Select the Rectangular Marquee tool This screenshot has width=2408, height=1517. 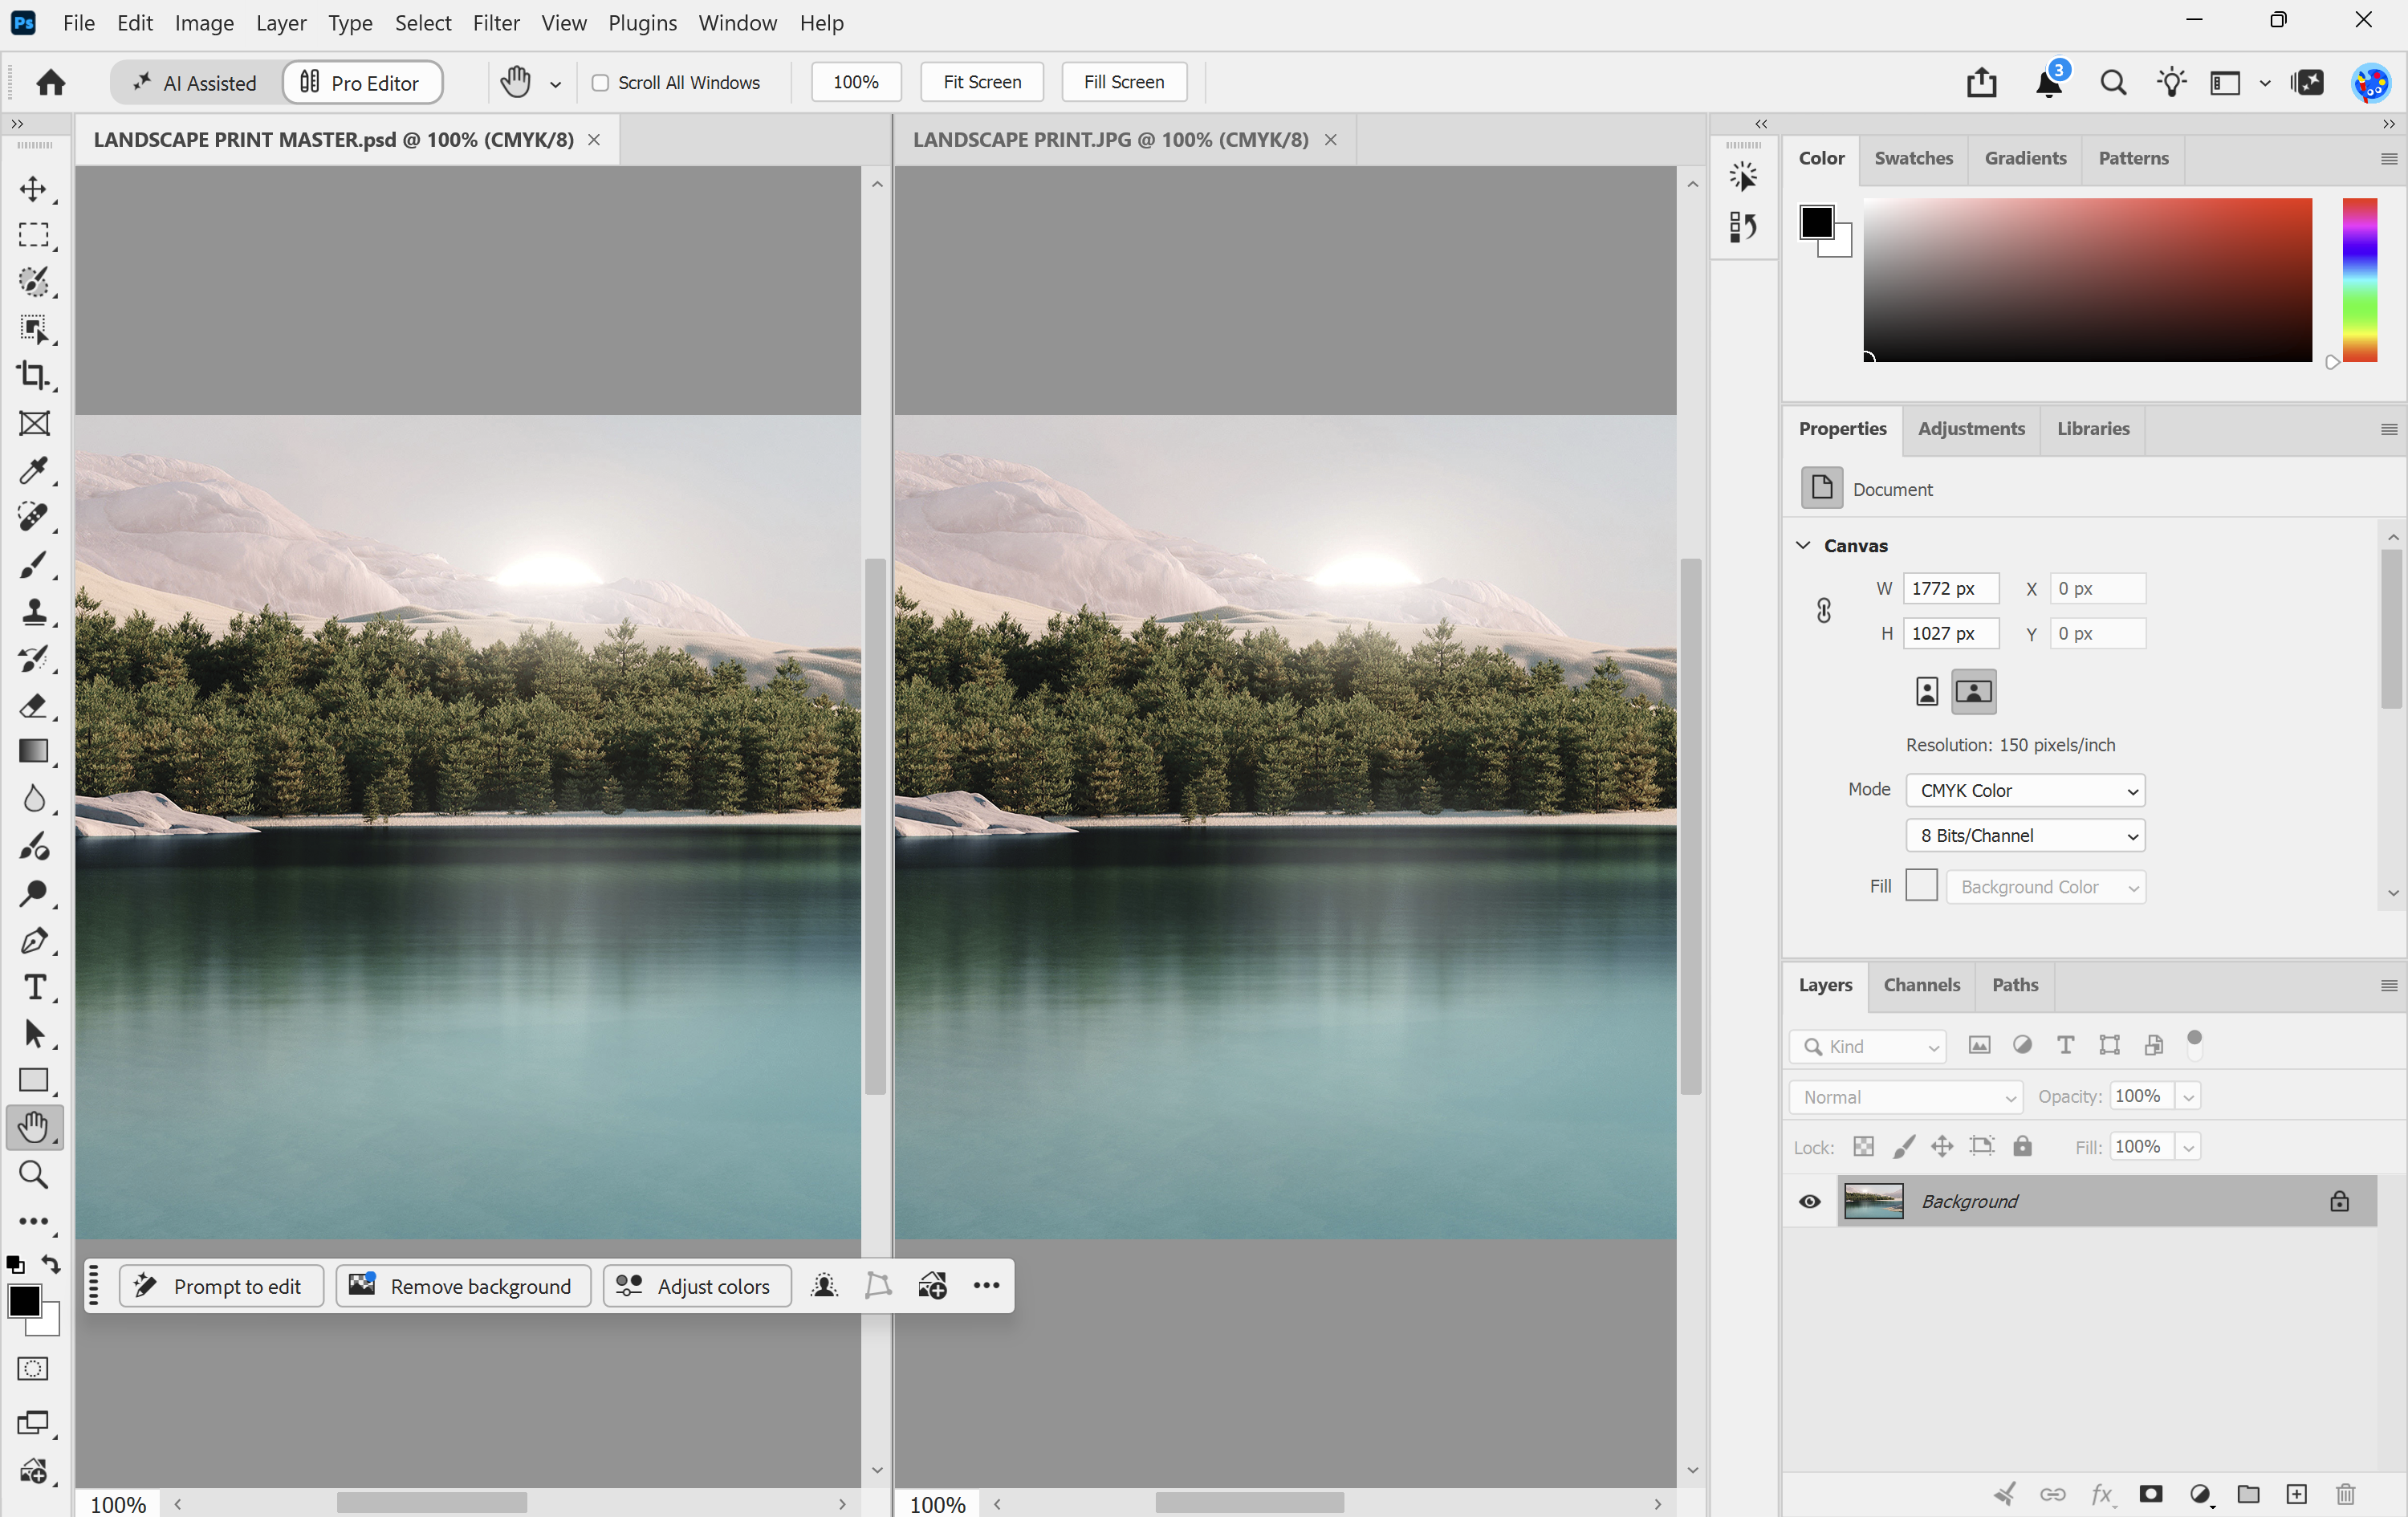coord(34,236)
